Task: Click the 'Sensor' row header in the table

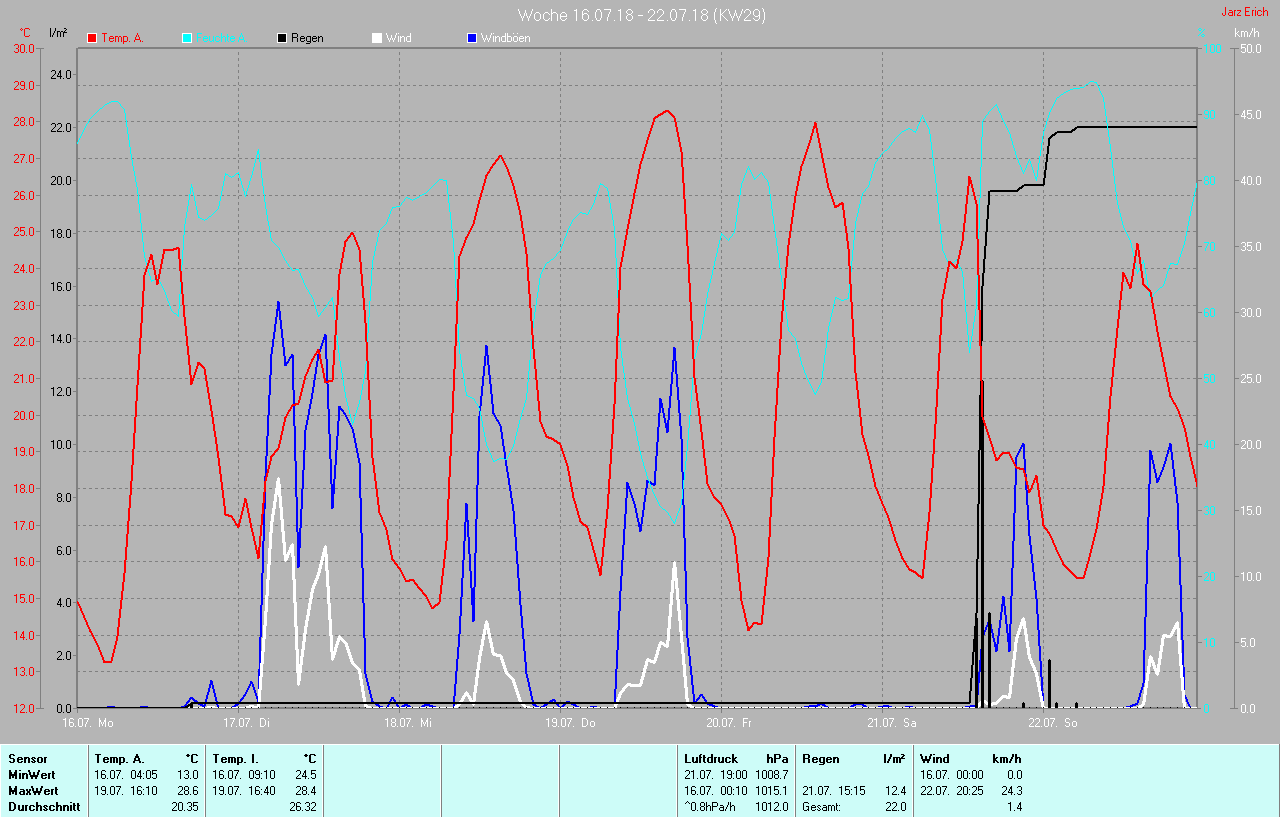Action: [27, 759]
